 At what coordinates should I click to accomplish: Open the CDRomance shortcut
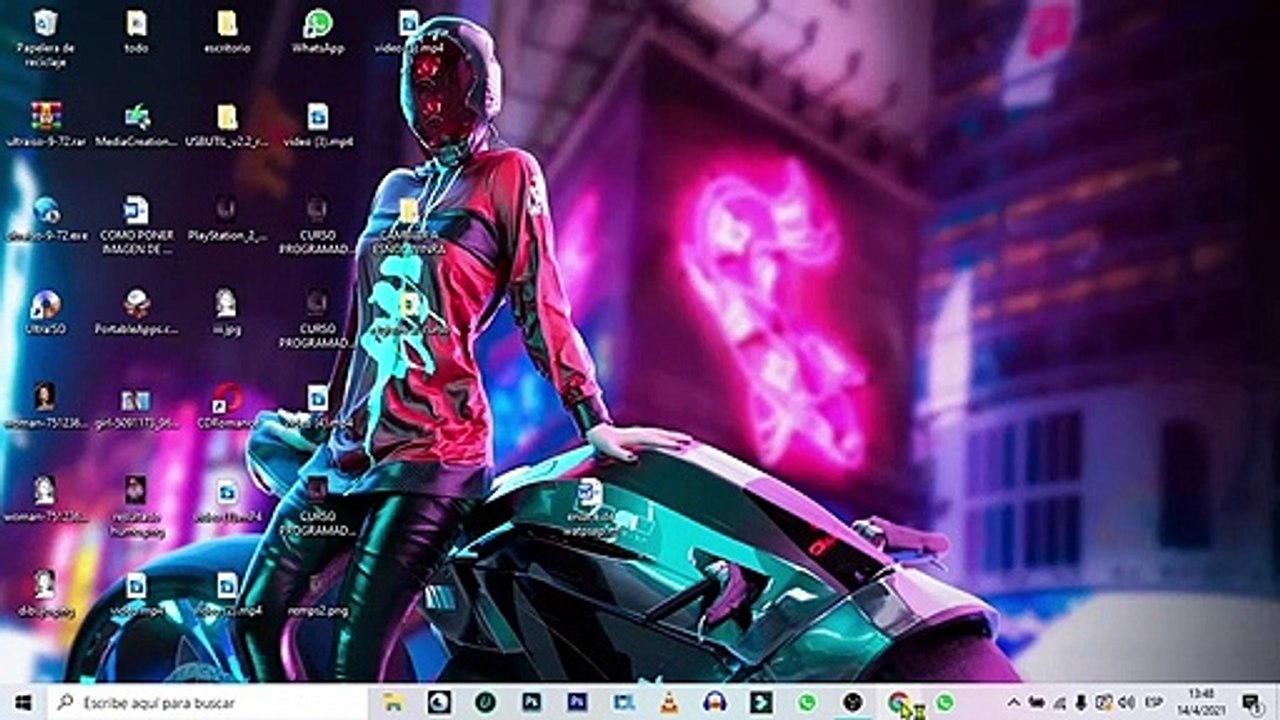click(x=227, y=407)
